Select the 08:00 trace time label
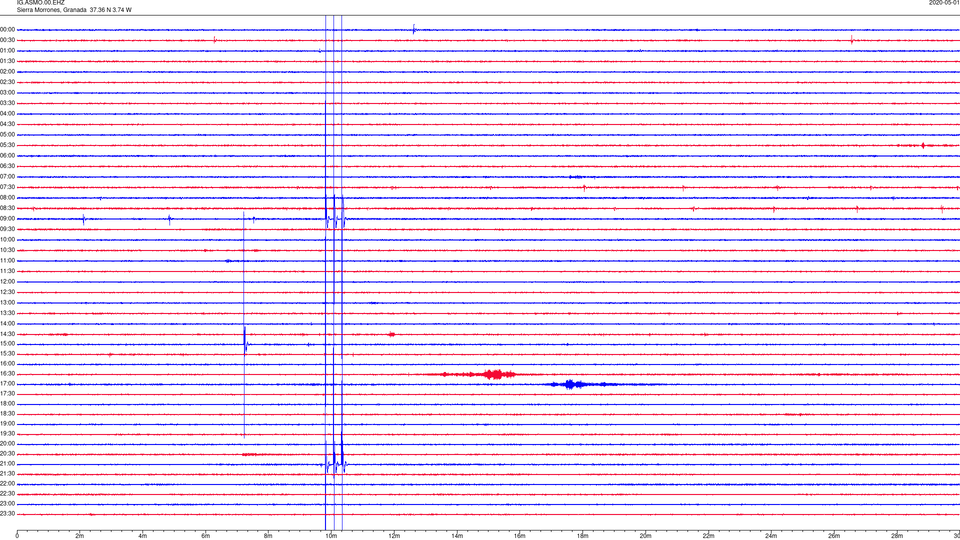Screen dimensions: 960x540 coord(8,198)
